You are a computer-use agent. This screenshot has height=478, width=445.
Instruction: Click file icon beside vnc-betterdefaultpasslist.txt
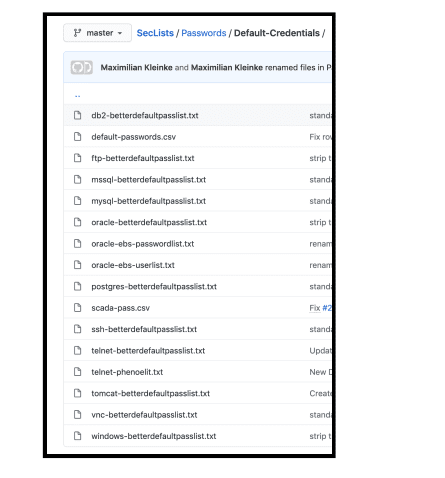tap(77, 415)
